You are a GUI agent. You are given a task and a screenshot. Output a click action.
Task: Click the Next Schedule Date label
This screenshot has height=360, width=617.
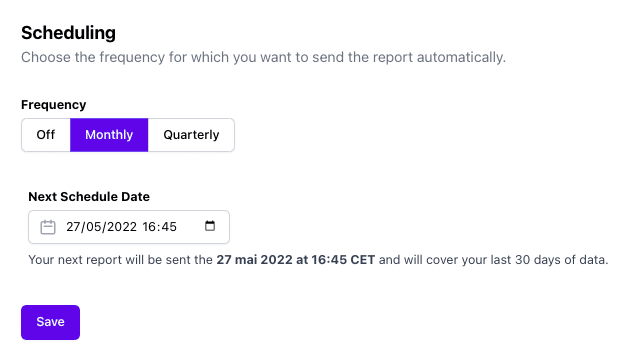coord(89,197)
